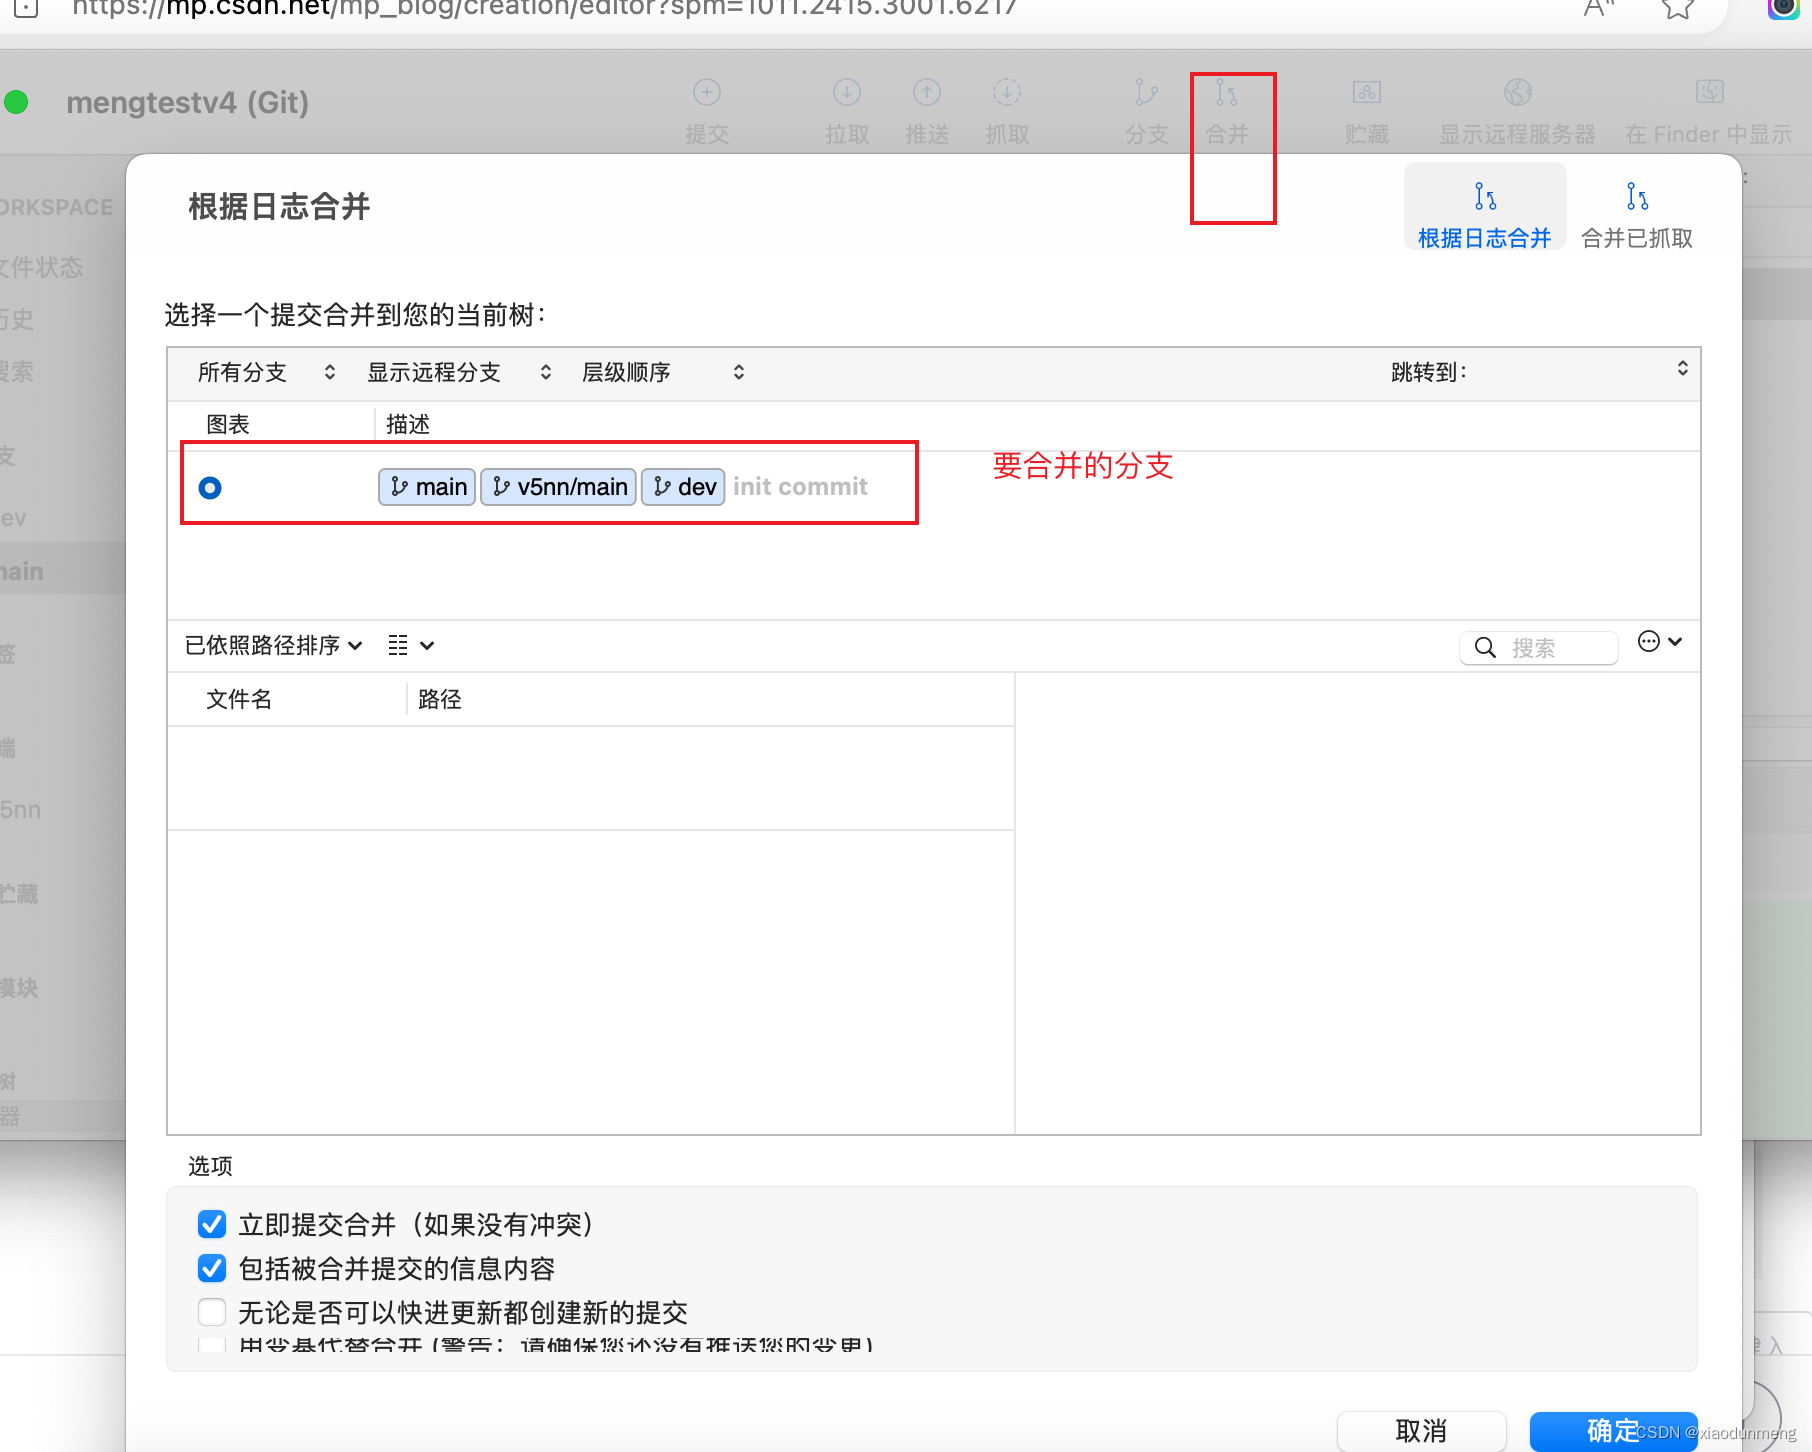Click the 描述 column header
The height and width of the screenshot is (1452, 1812).
[408, 424]
